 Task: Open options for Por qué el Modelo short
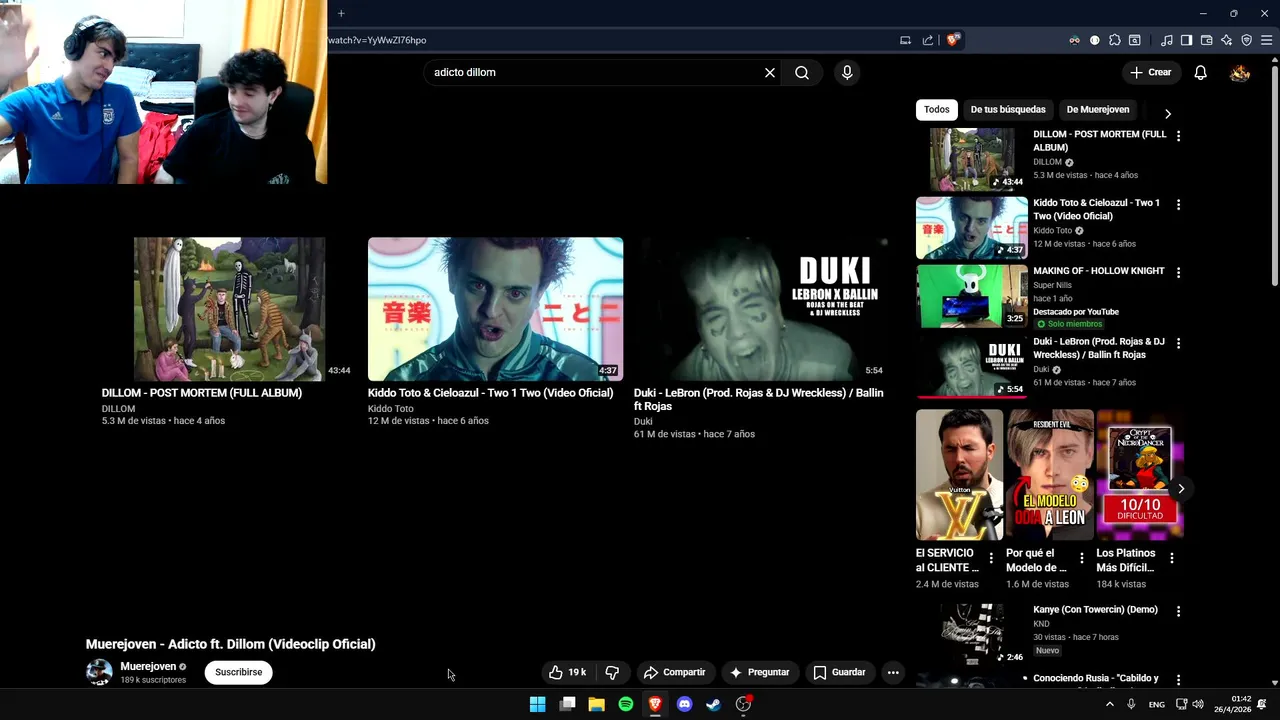[x=1081, y=558]
